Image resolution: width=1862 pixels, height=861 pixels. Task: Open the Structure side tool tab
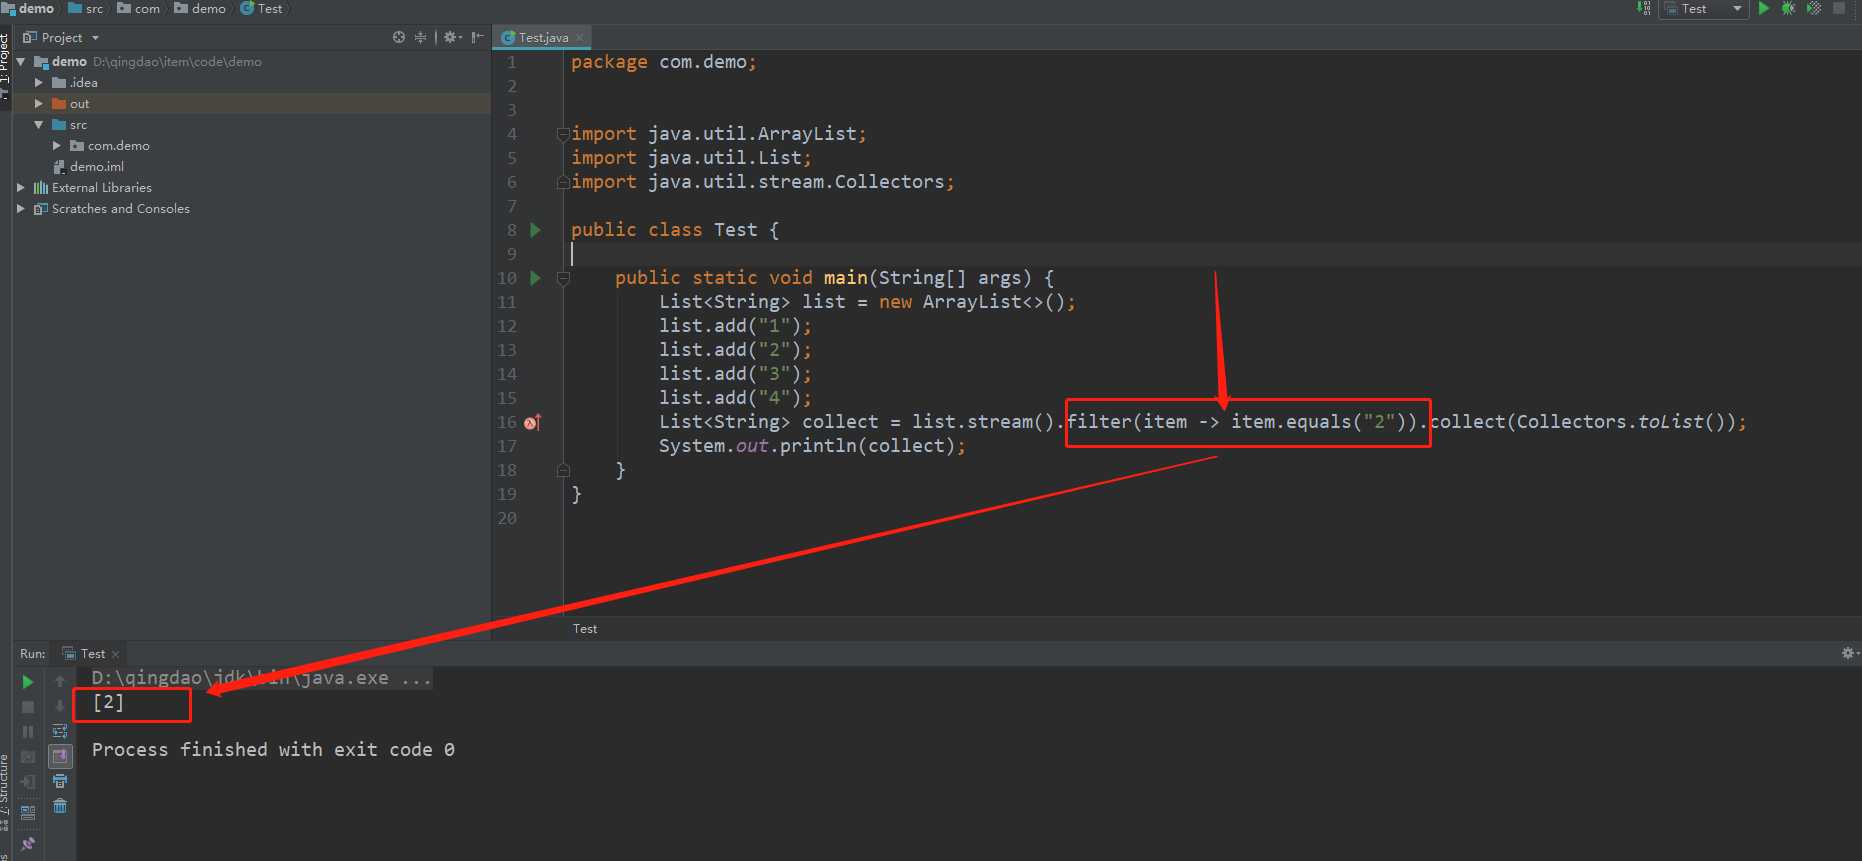[5, 790]
